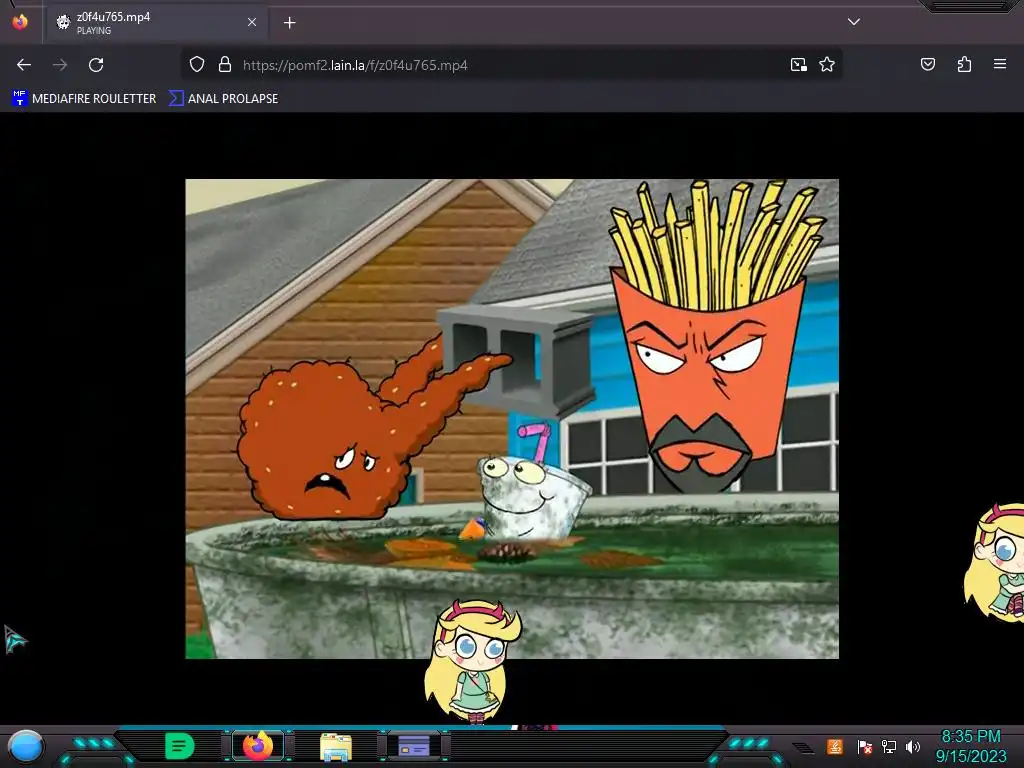View site security via padlock icon
1024x768 pixels.
tap(225, 65)
